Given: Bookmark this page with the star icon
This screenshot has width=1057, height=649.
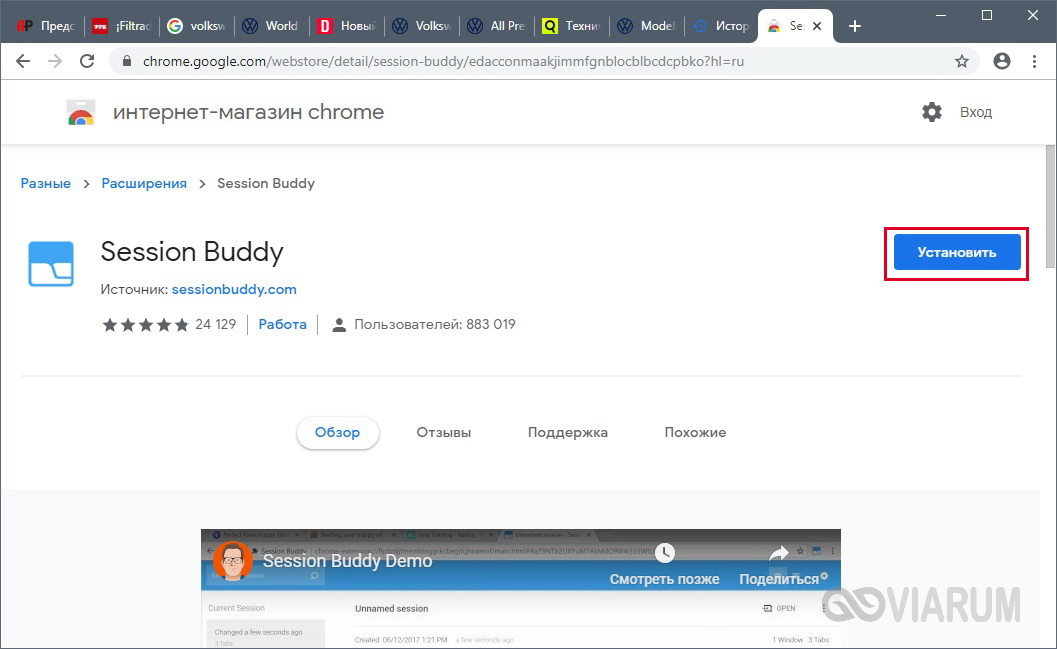Looking at the screenshot, I should tap(961, 61).
